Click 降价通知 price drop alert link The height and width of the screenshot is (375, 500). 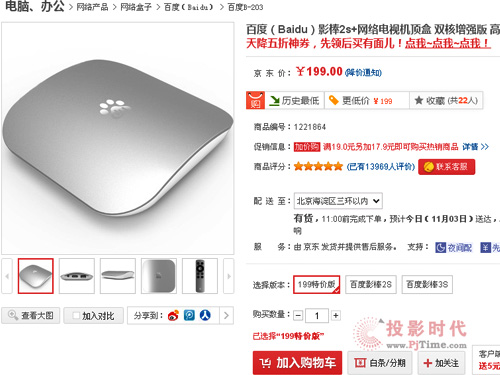coord(363,72)
